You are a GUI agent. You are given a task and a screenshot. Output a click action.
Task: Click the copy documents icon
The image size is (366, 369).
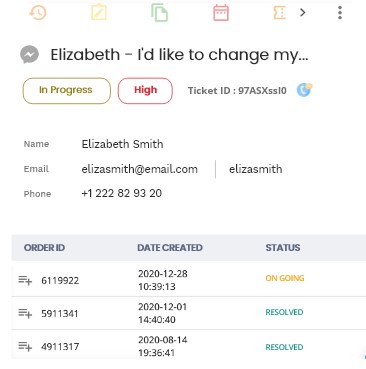[x=159, y=13]
